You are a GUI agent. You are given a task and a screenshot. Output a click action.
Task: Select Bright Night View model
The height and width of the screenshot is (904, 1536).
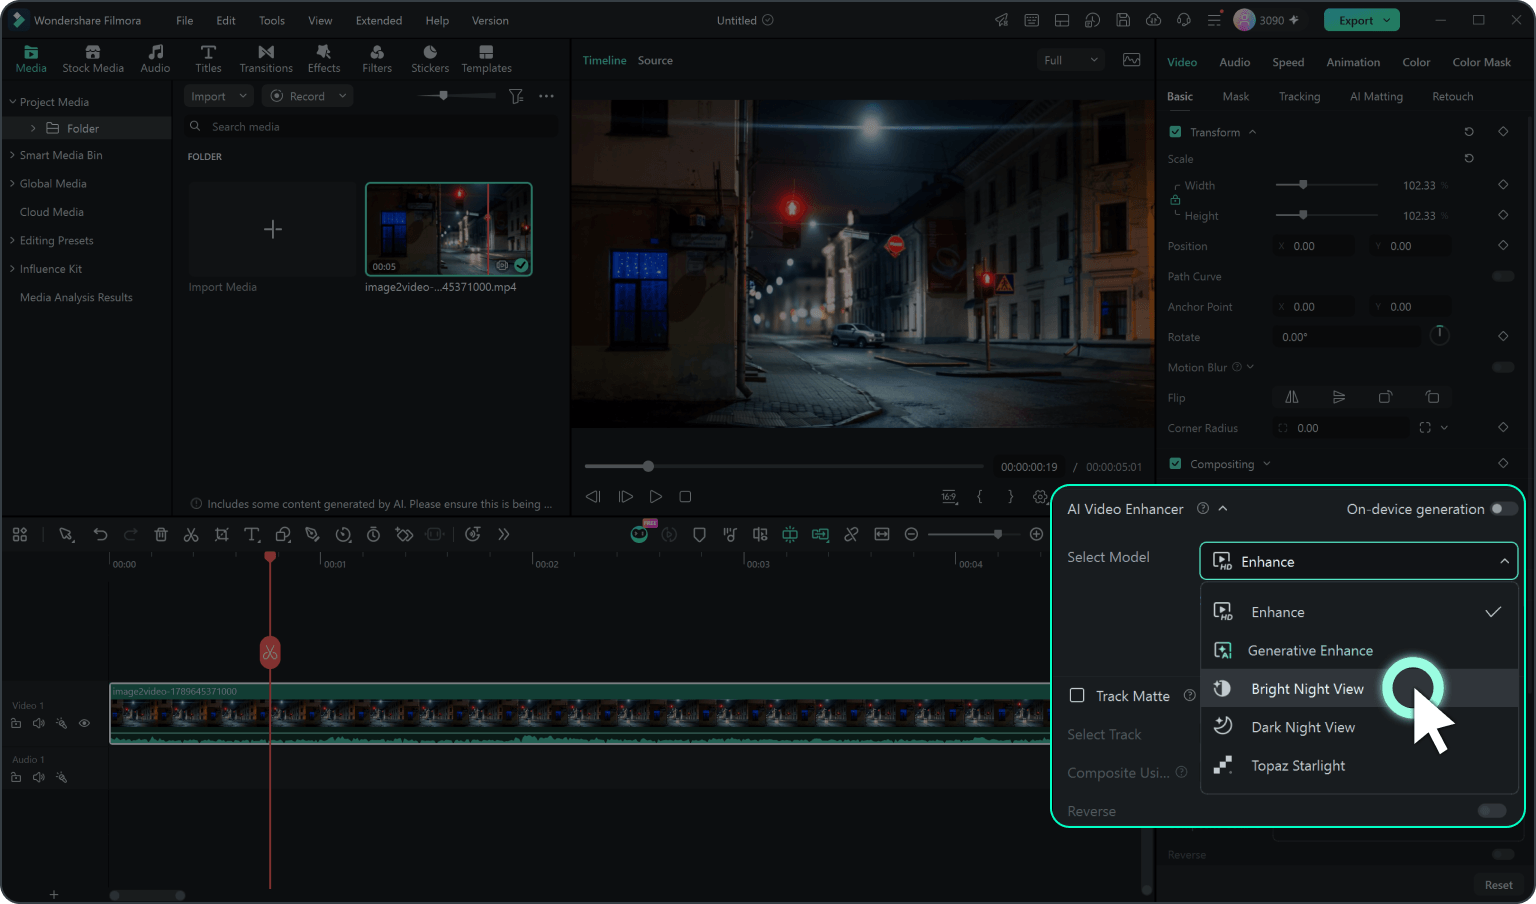tap(1359, 689)
